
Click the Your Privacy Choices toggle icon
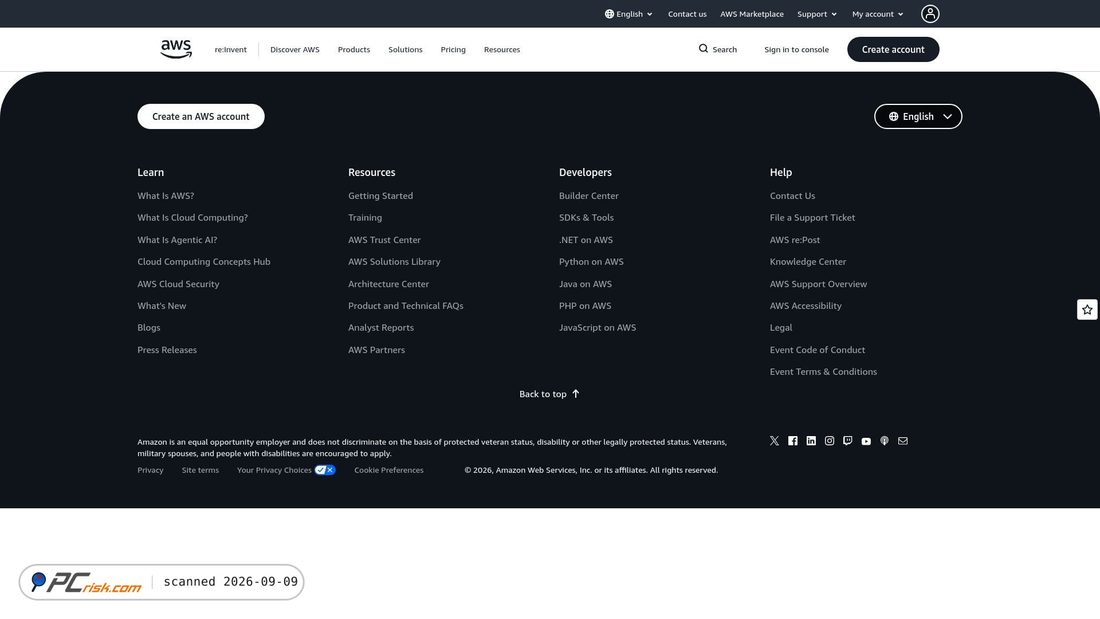[x=325, y=470]
